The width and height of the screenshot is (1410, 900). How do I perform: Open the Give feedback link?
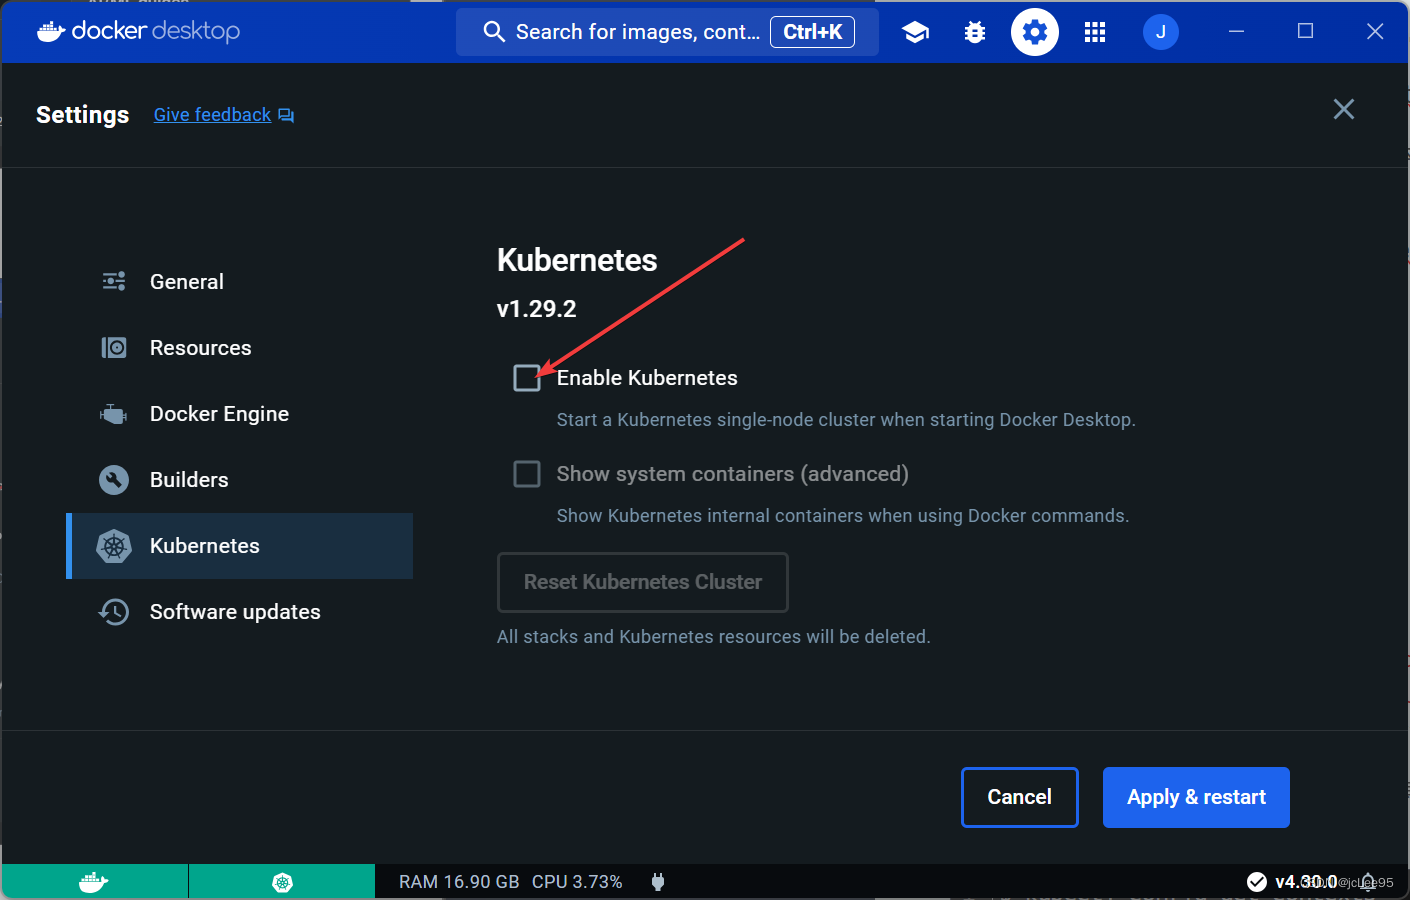click(212, 114)
